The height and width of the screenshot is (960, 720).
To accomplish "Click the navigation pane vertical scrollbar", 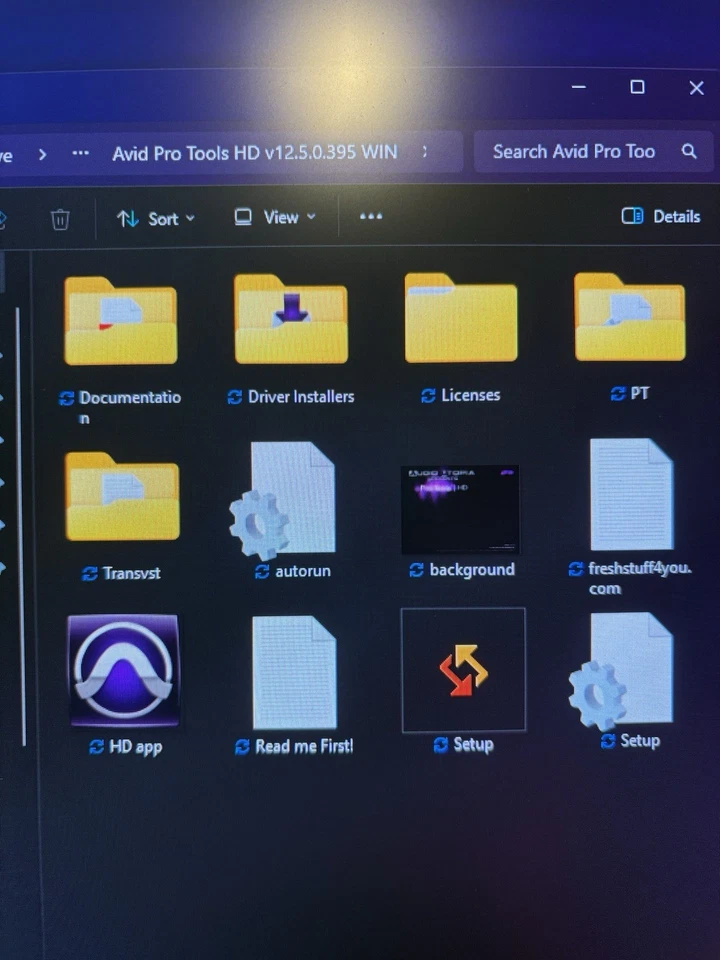I will pos(20,527).
